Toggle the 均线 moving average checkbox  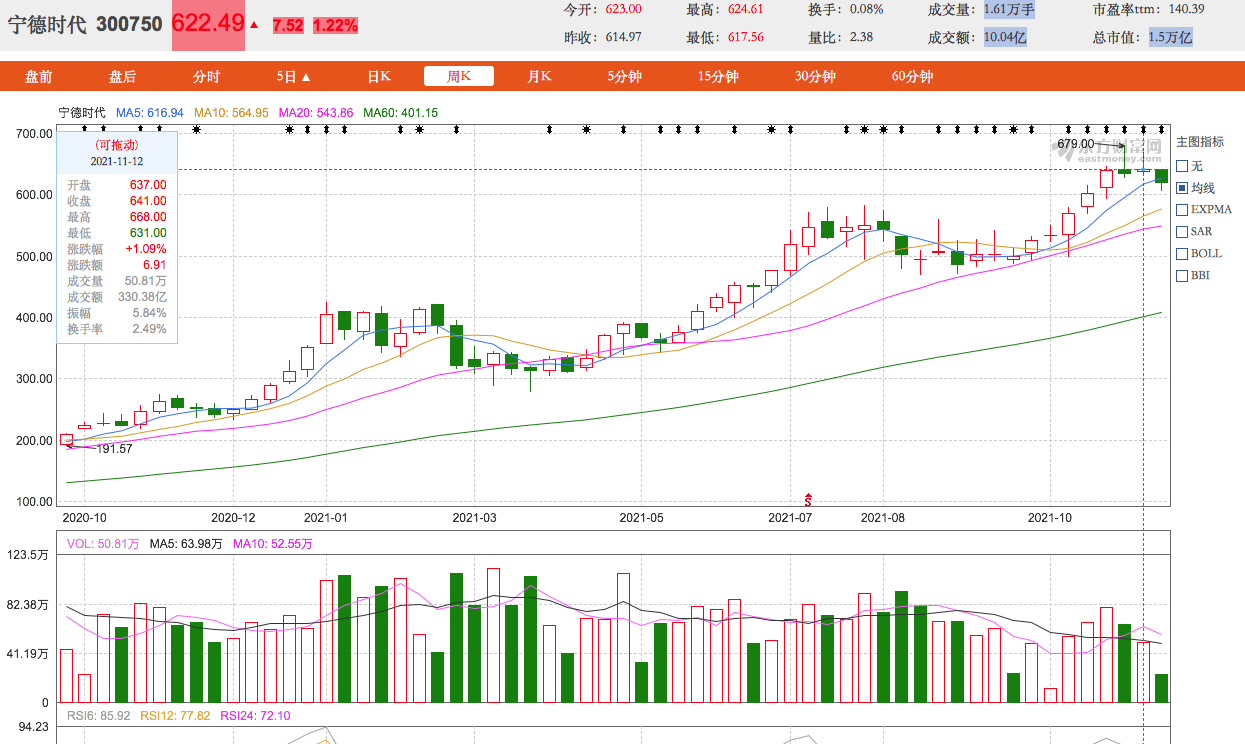1183,188
